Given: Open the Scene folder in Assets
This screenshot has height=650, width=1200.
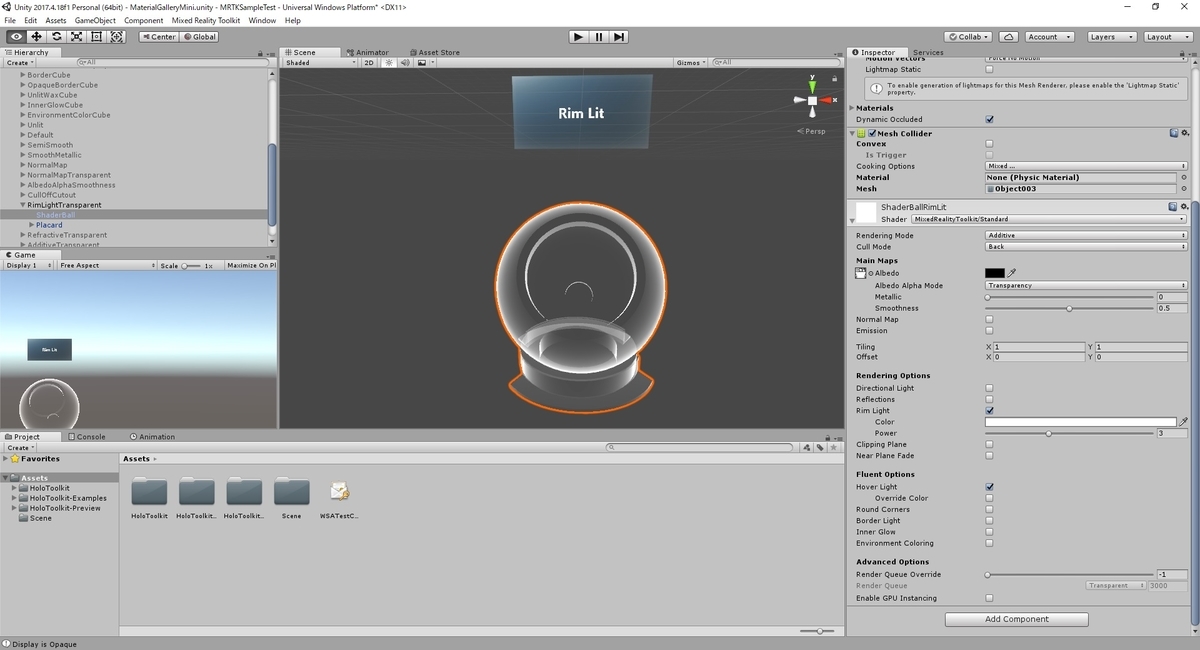Looking at the screenshot, I should (x=291, y=499).
